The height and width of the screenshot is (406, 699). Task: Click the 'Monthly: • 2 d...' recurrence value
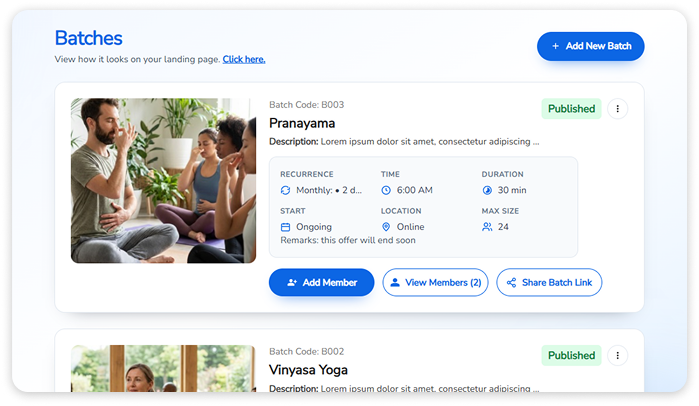[329, 190]
